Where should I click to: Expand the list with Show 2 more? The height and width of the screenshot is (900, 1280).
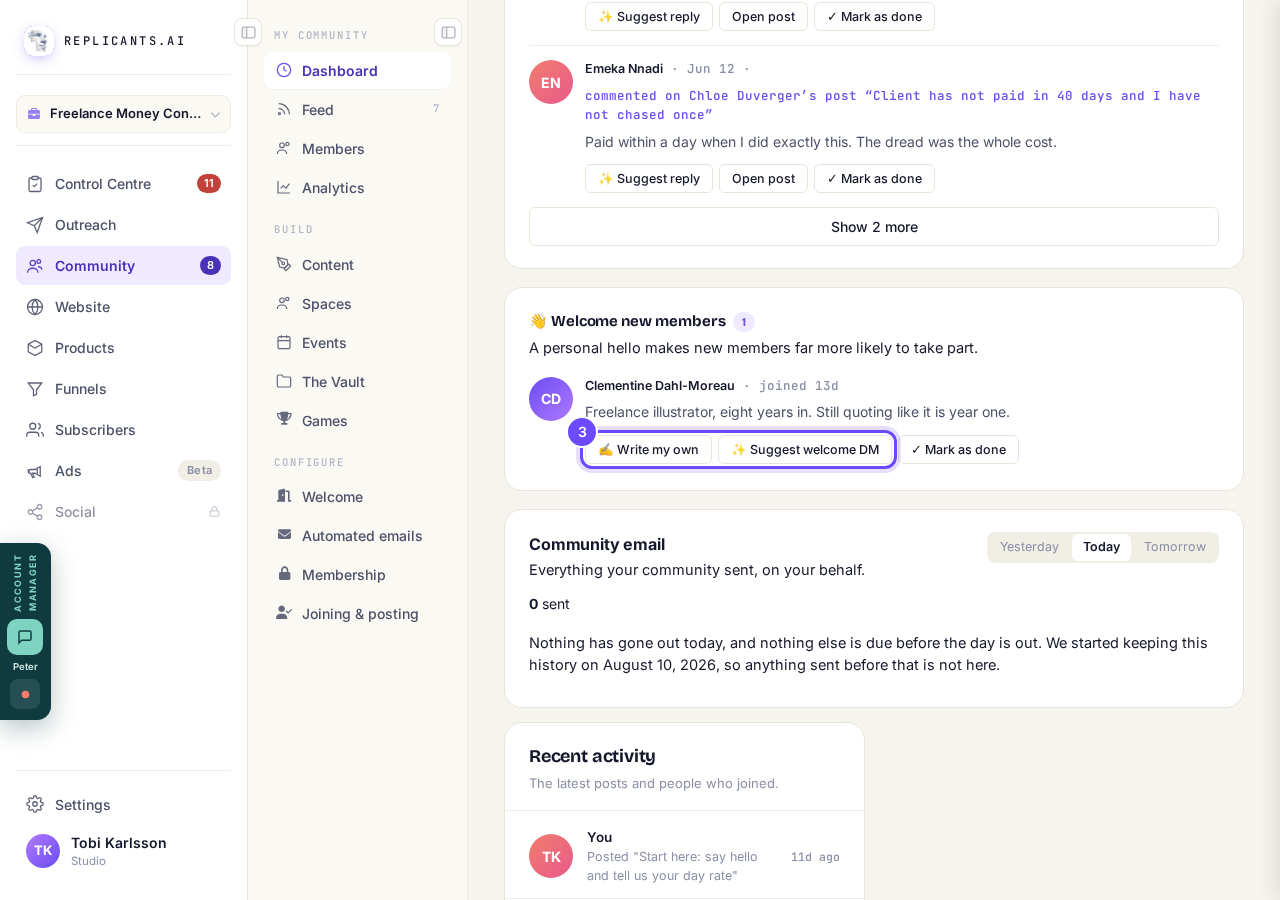coord(874,227)
